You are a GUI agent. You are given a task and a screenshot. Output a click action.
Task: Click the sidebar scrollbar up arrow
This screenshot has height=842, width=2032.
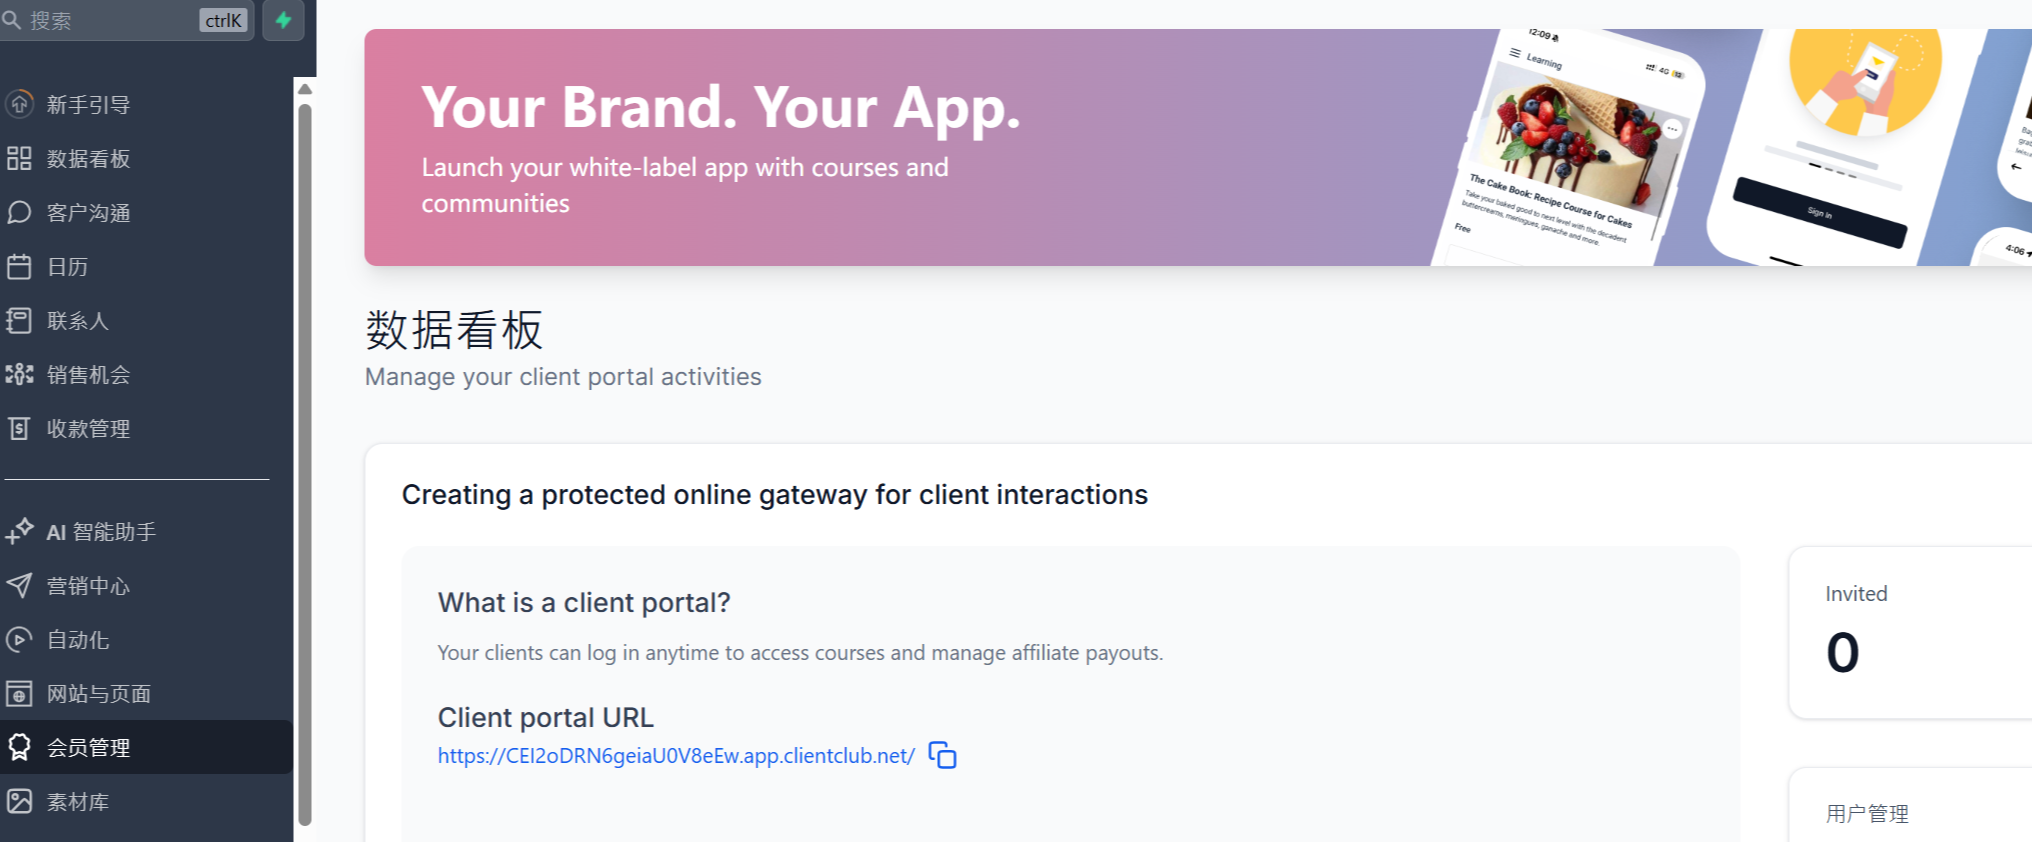pos(305,89)
